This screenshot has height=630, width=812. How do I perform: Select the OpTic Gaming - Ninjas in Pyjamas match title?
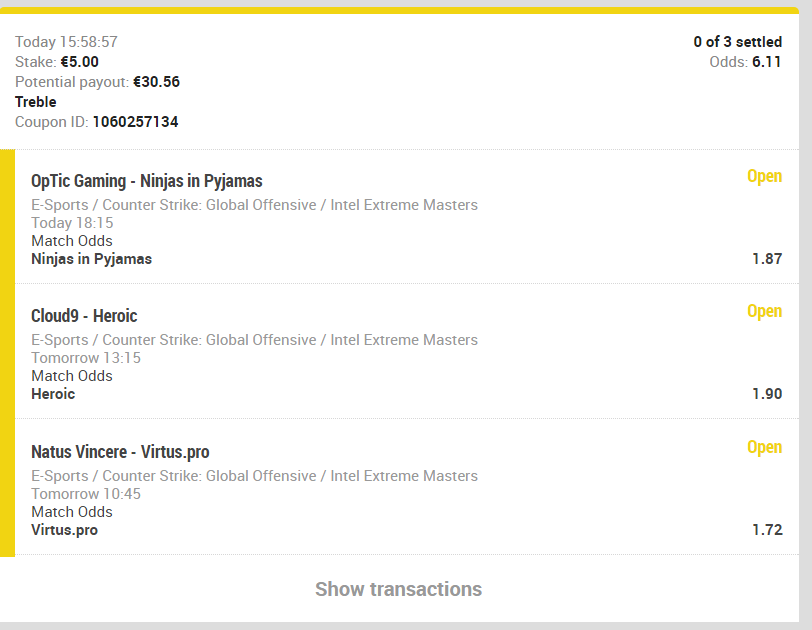(x=147, y=181)
